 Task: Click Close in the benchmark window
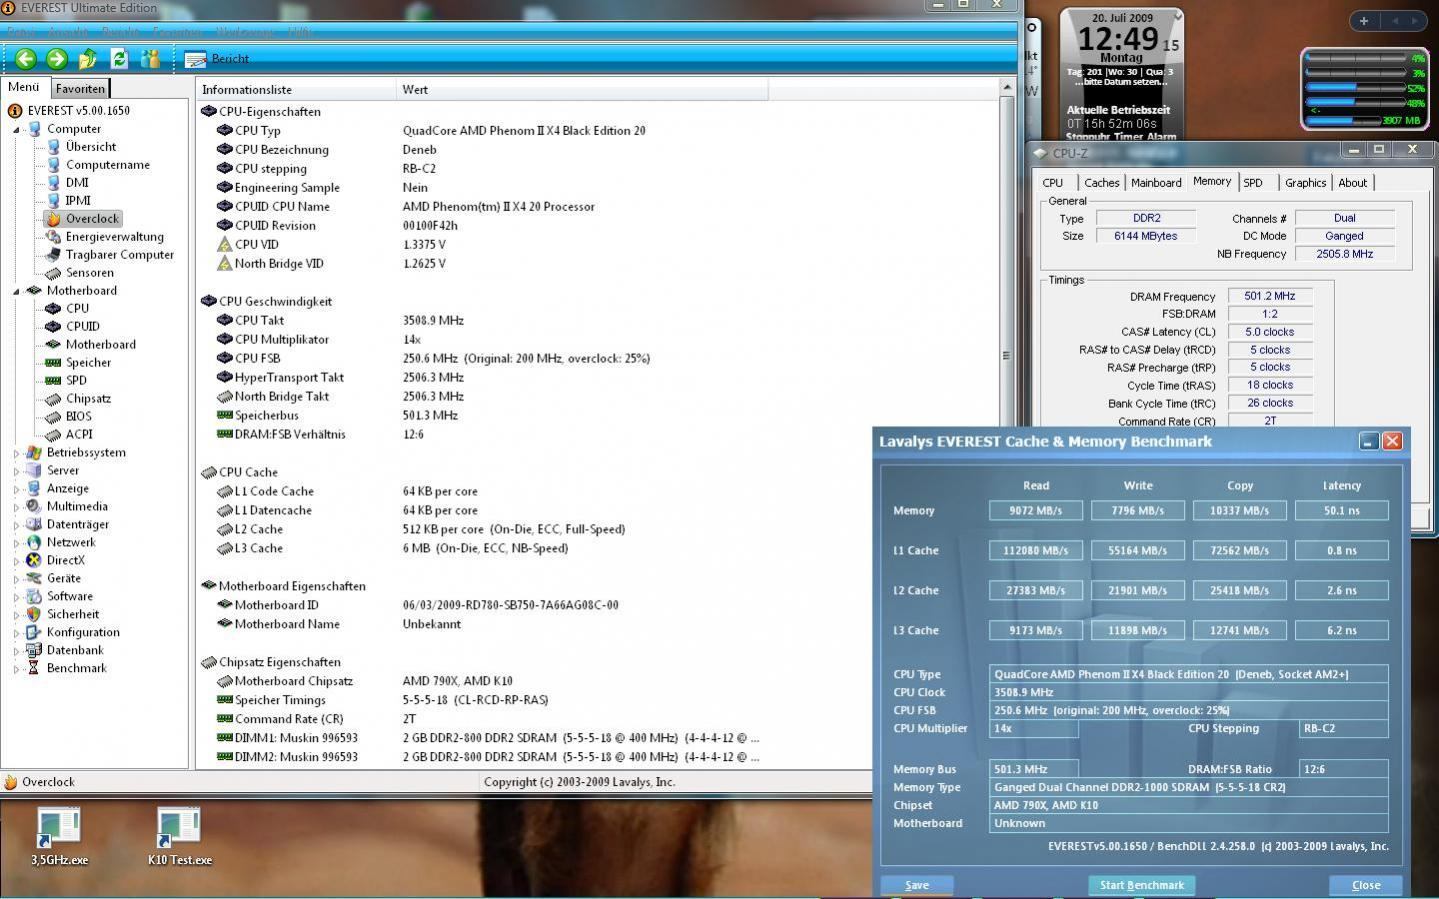(x=1366, y=885)
